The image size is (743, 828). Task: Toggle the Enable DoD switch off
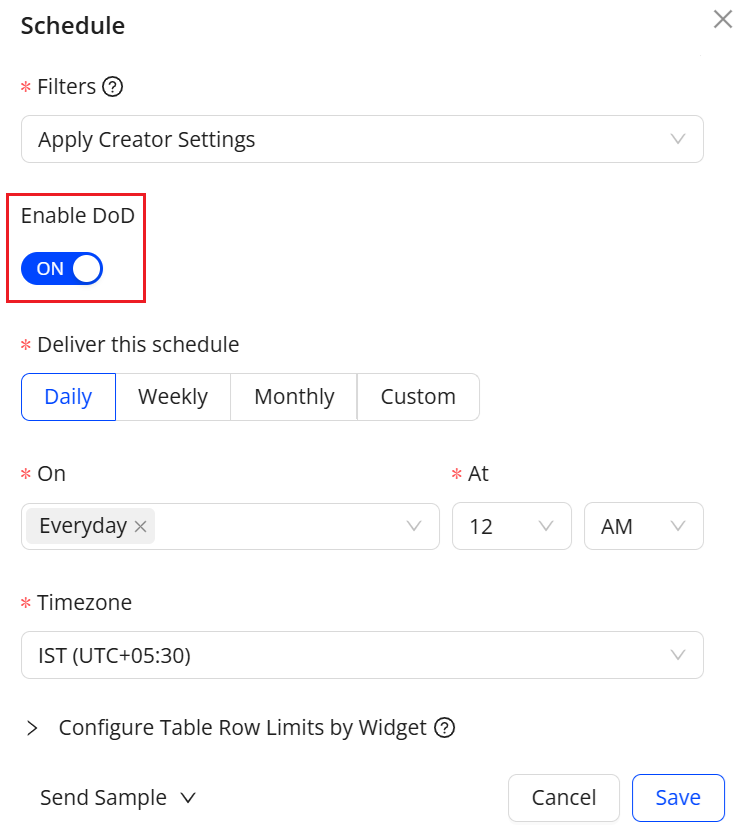coord(62,268)
